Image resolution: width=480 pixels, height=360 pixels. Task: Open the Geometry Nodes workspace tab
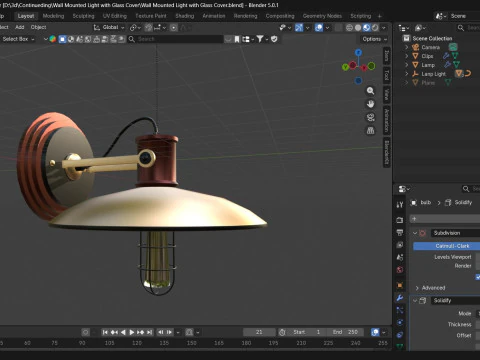pyautogui.click(x=322, y=16)
